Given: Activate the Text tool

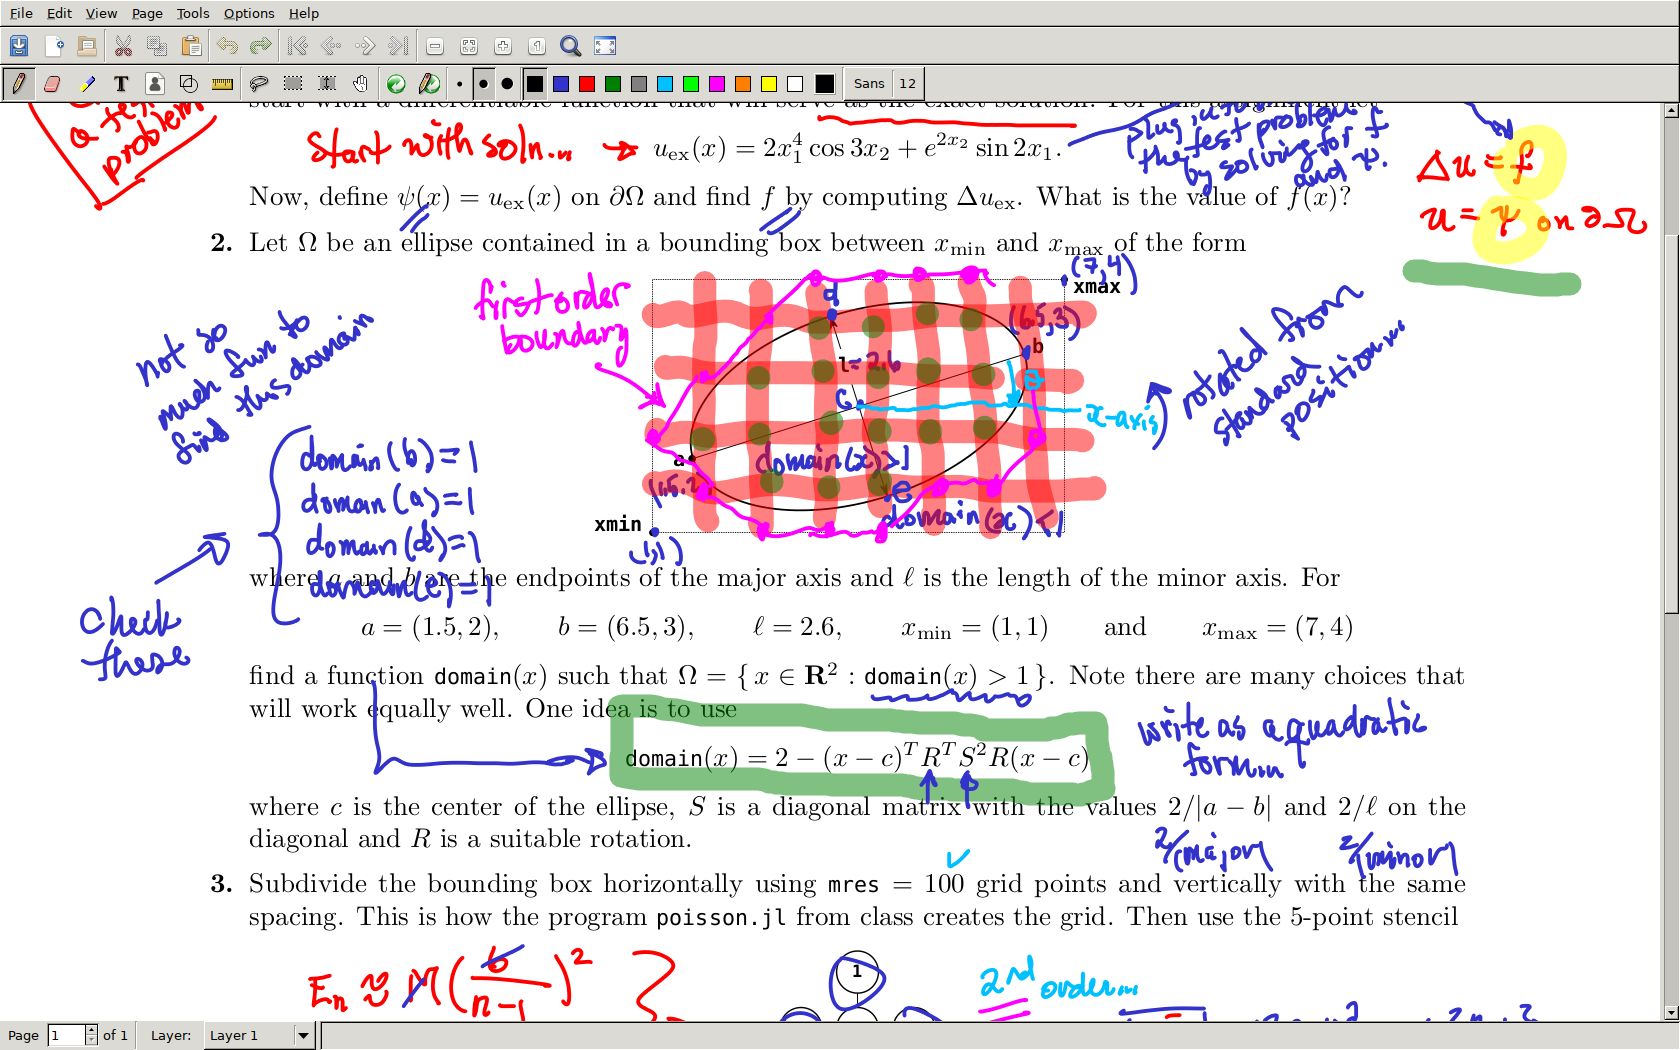Looking at the screenshot, I should (x=121, y=84).
